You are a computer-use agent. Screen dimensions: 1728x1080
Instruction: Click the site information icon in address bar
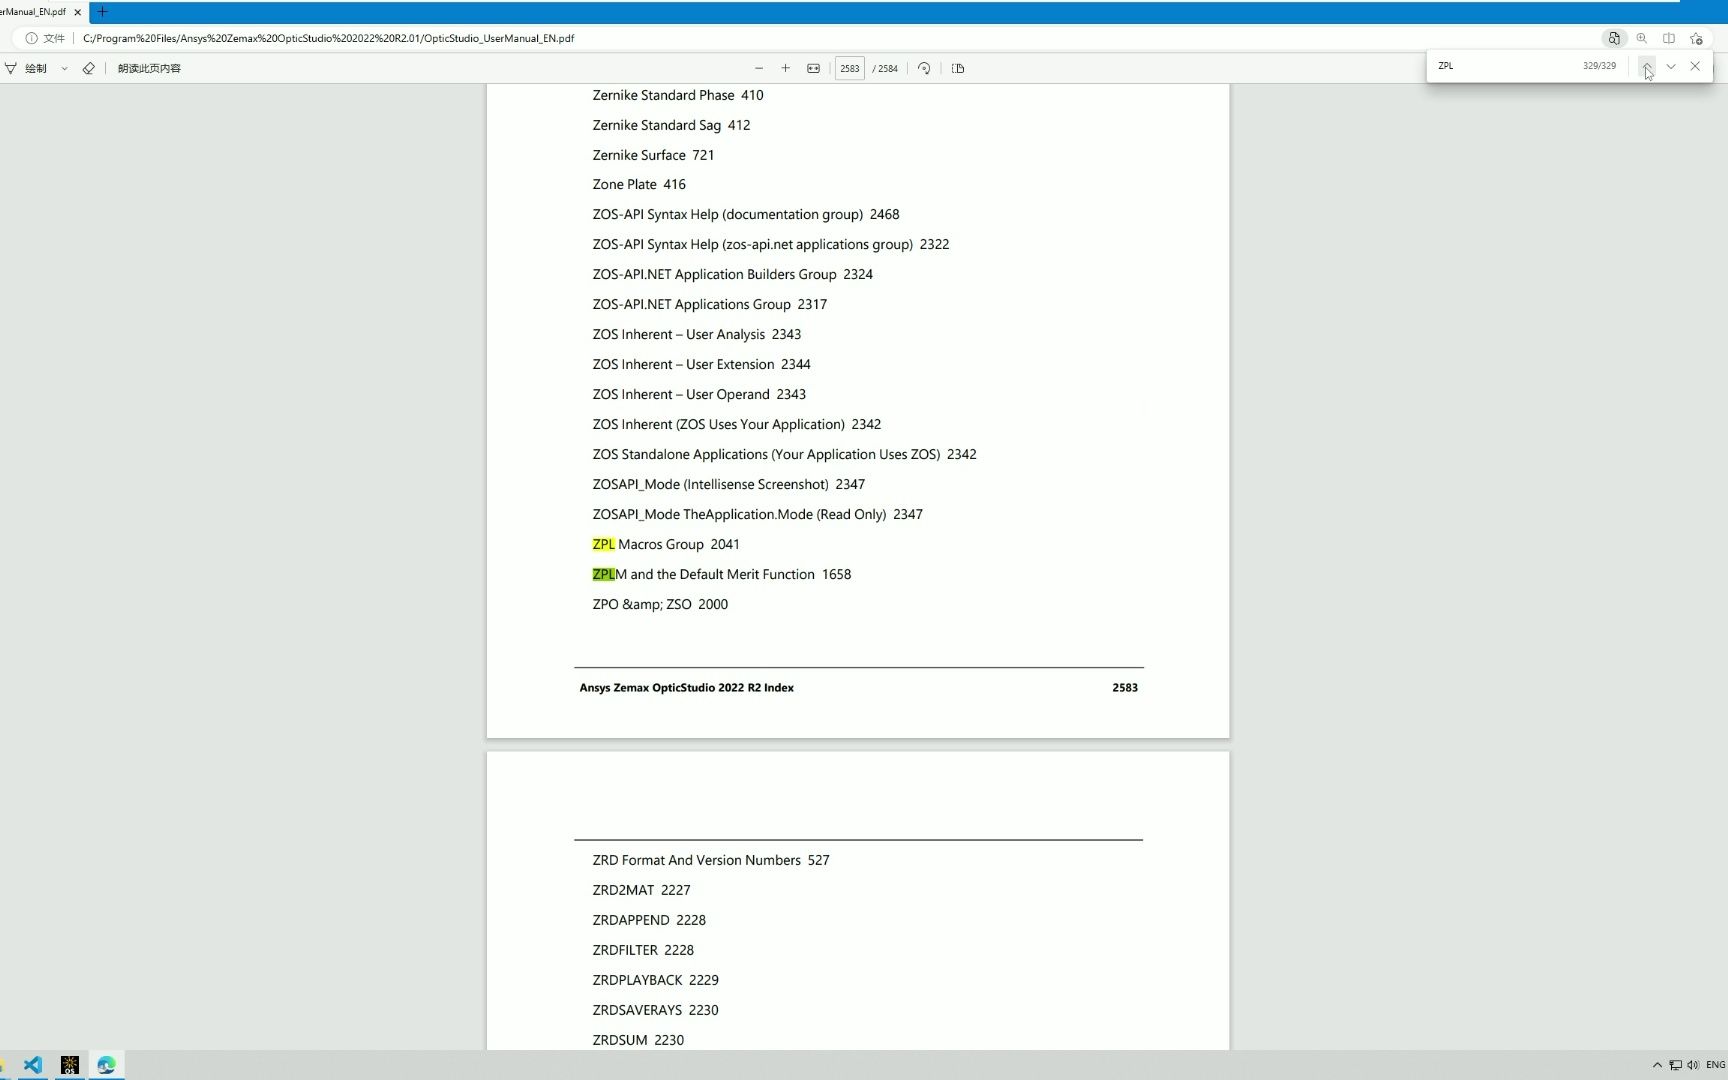[x=31, y=38]
